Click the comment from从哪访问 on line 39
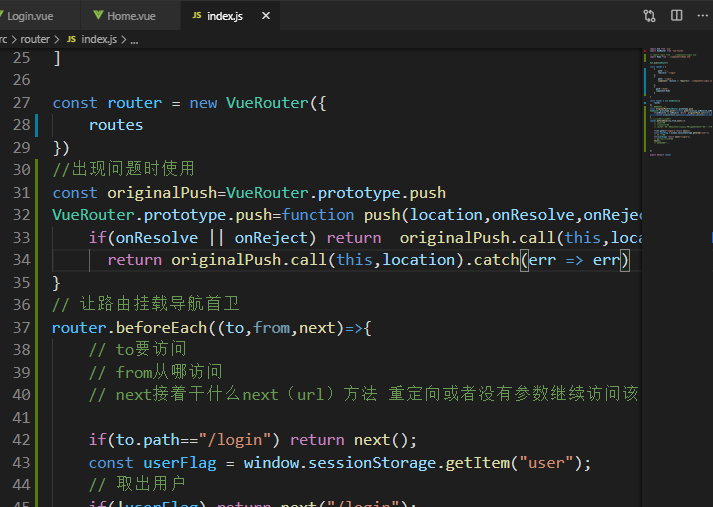The height and width of the screenshot is (507, 713). (156, 372)
